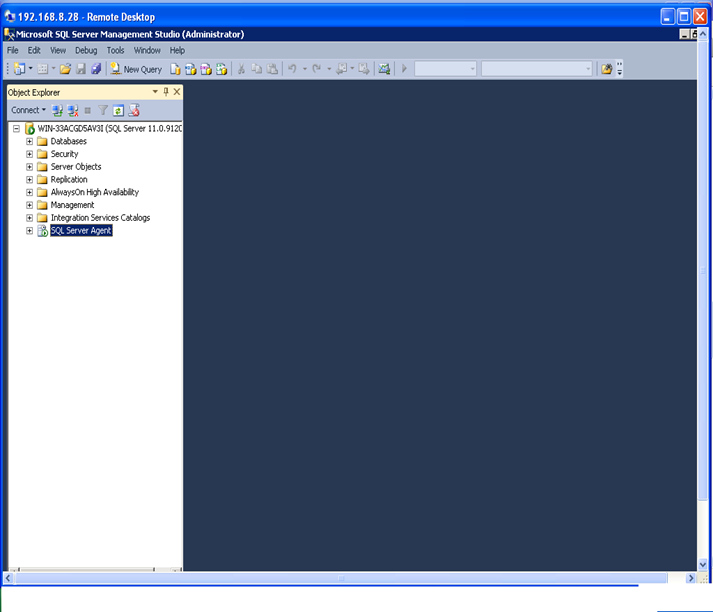The height and width of the screenshot is (612, 713).
Task: Click the Stop square icon in Object Explorer
Action: 88,110
